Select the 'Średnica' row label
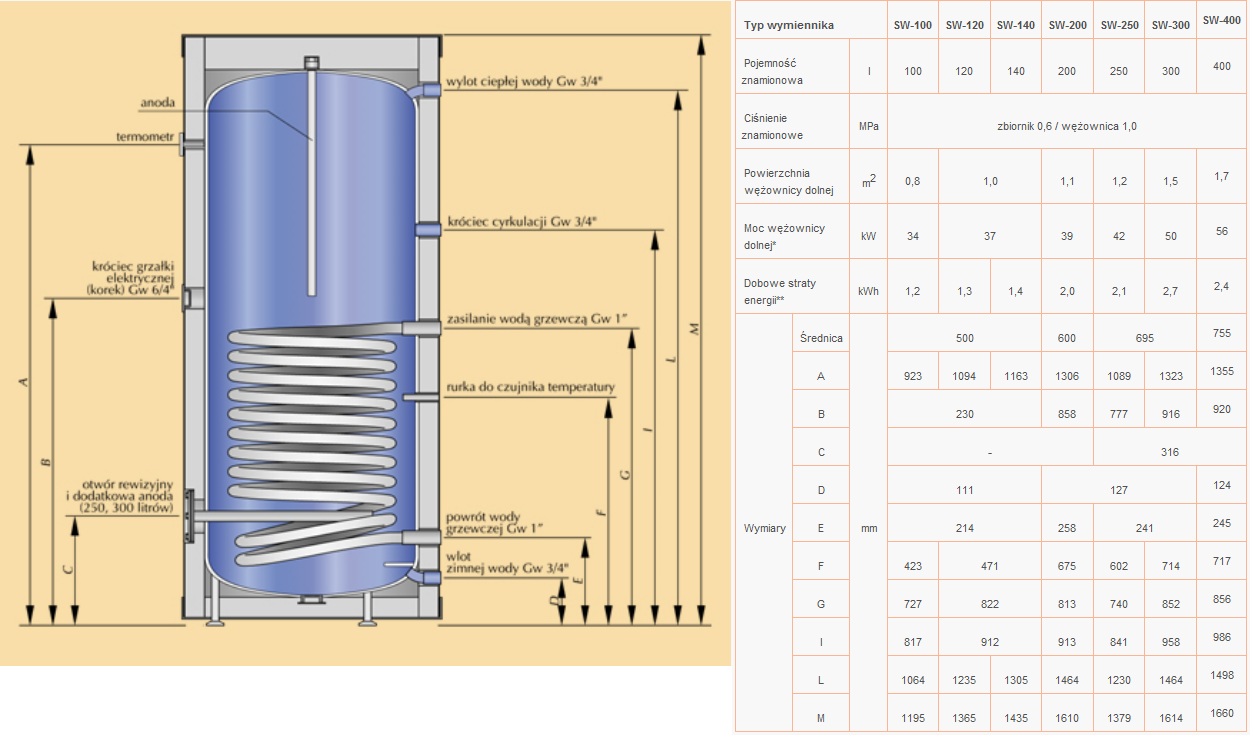The image size is (1260, 740). 822,338
